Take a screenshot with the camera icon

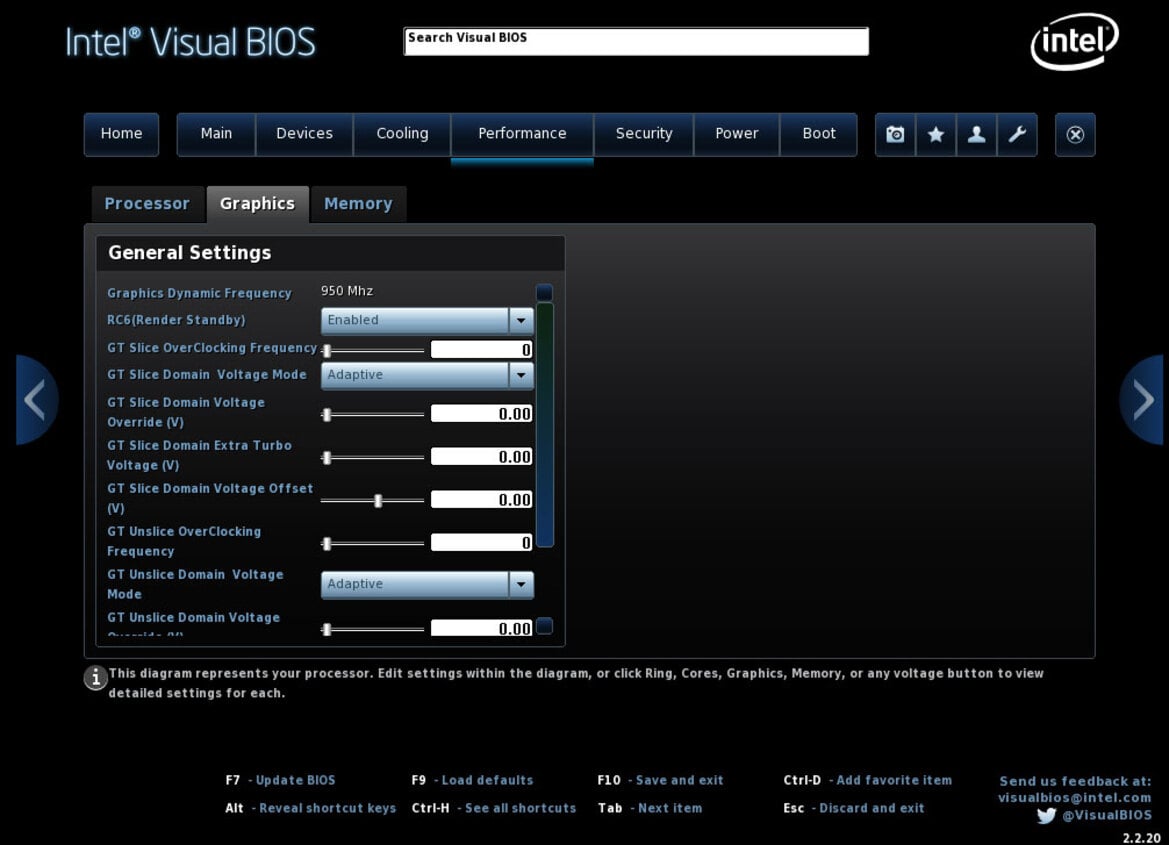pos(895,134)
